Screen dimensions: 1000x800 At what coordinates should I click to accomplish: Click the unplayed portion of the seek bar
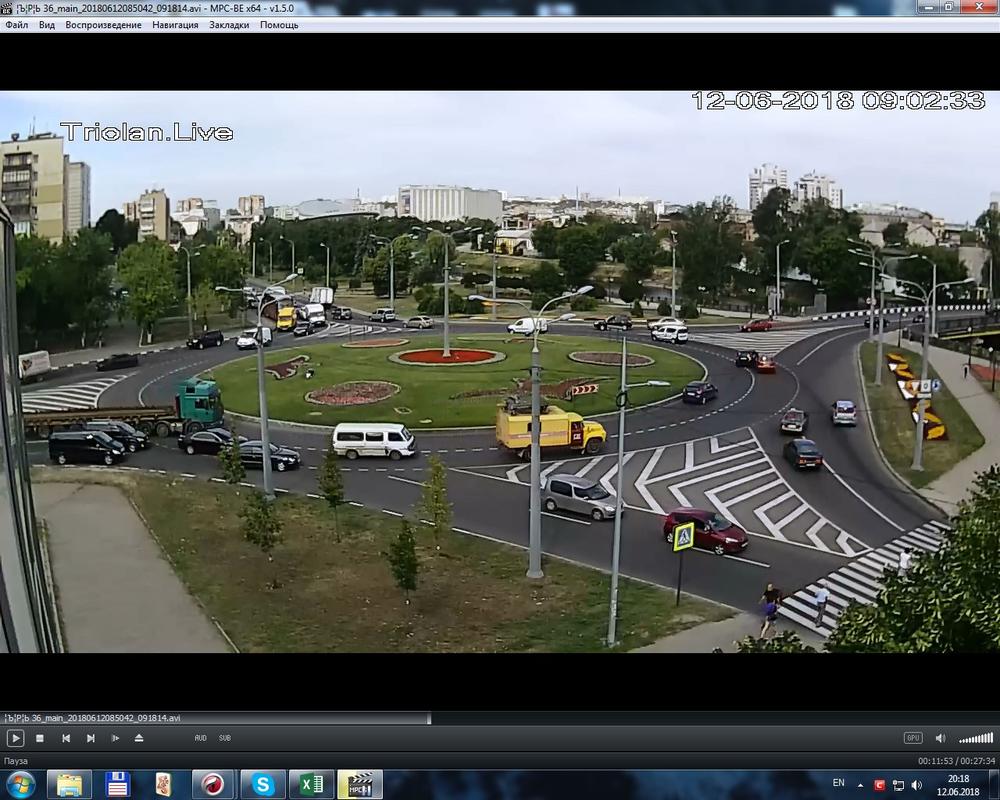[714, 718]
